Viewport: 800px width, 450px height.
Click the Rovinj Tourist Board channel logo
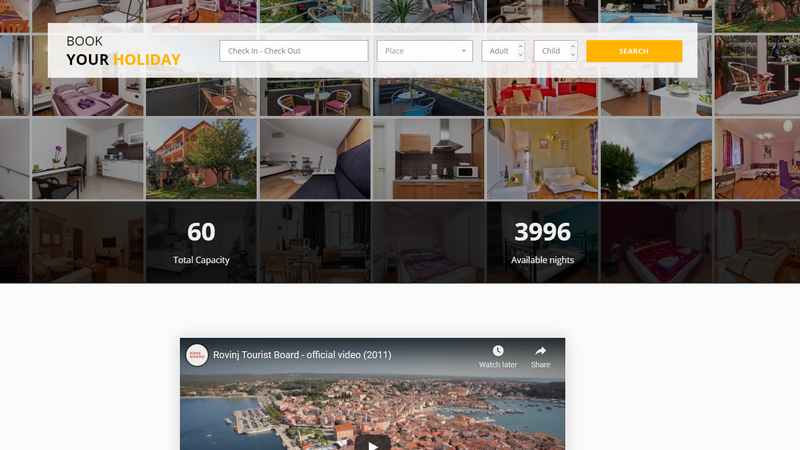tap(197, 355)
